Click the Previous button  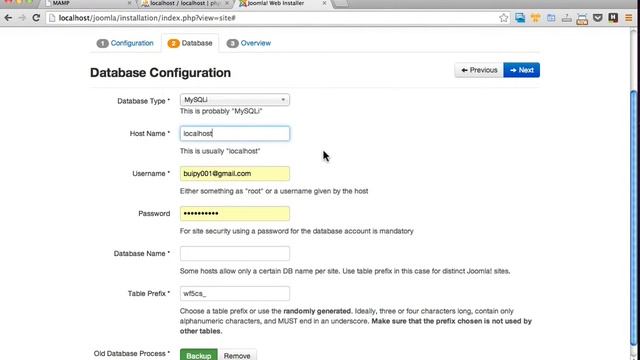479,70
